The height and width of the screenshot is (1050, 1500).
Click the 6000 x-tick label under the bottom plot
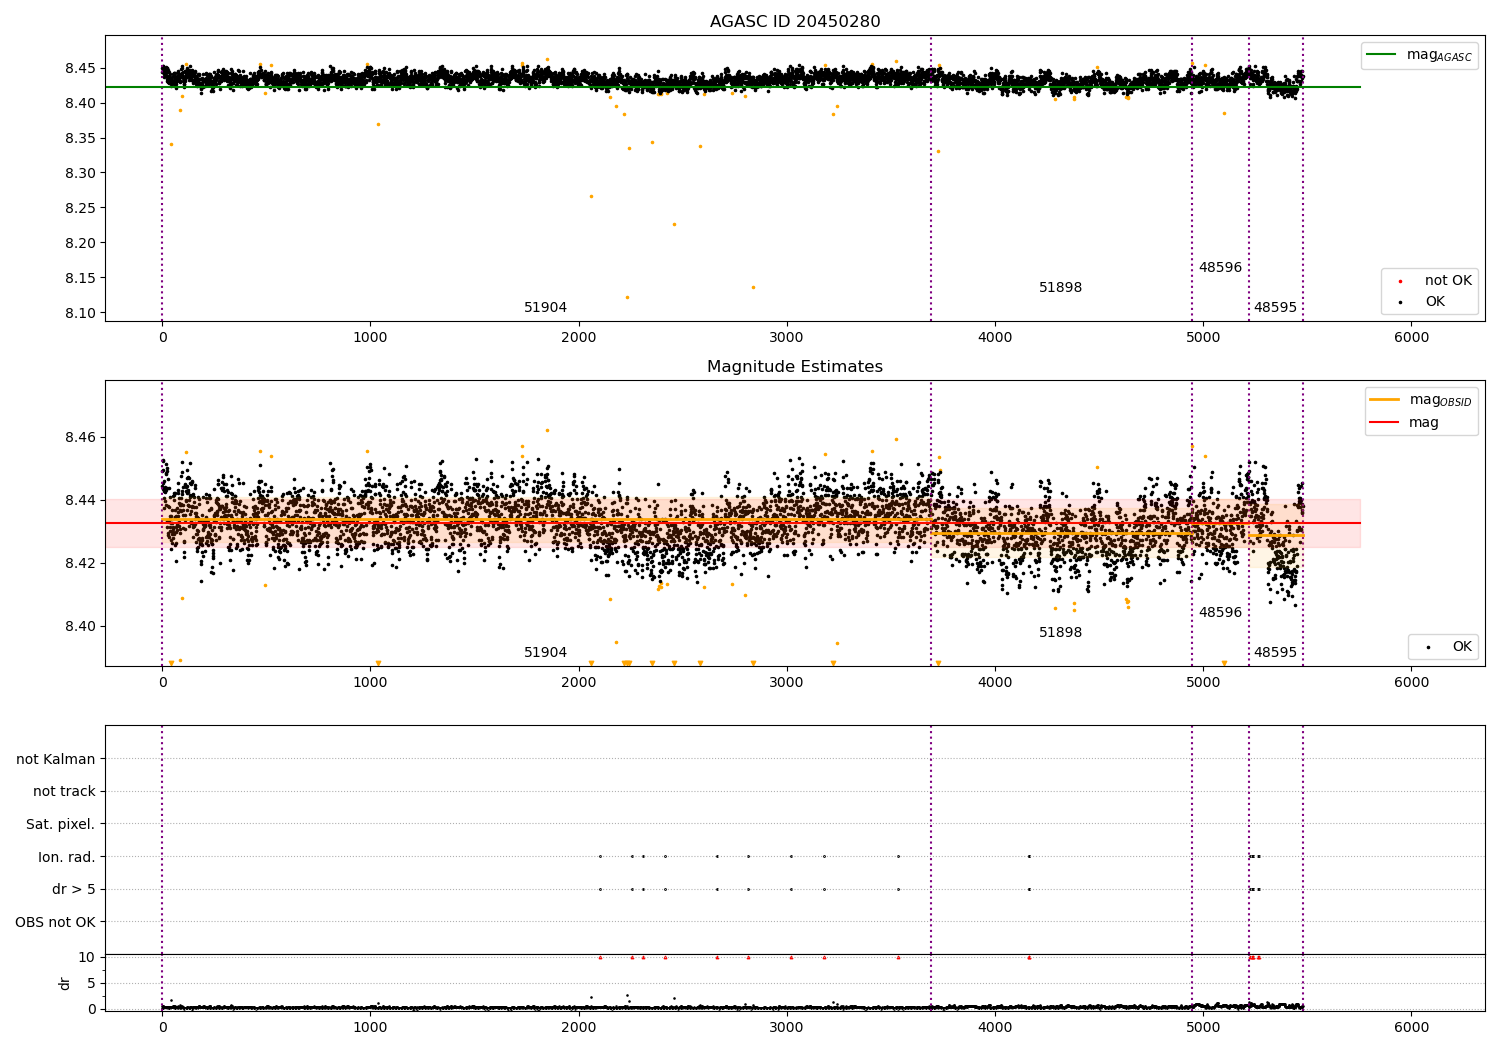1411,1027
